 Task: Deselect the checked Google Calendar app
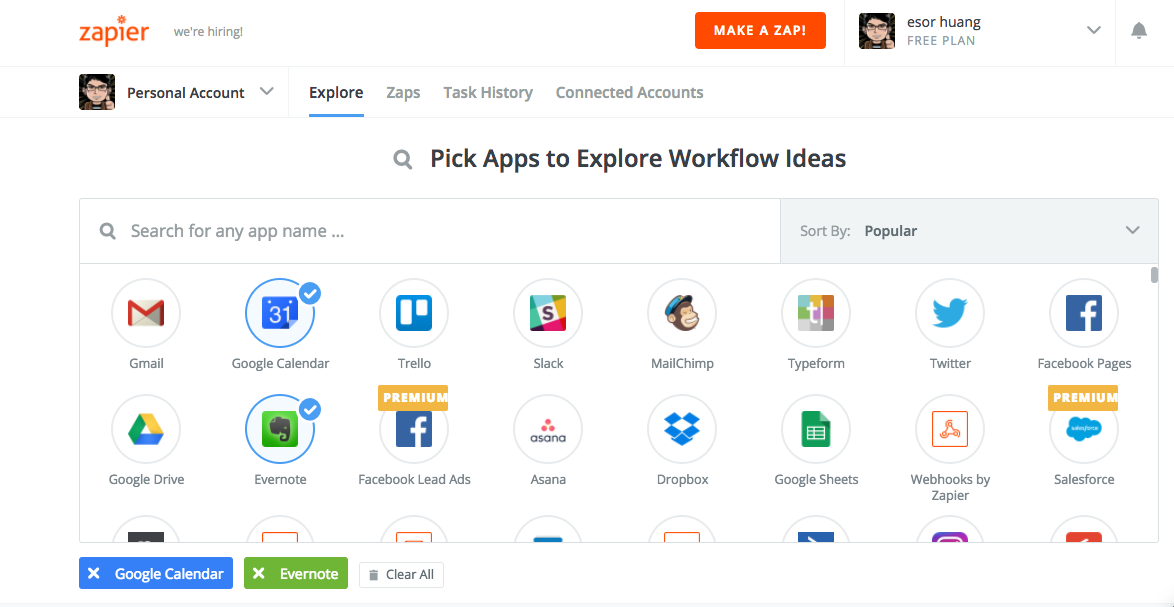pos(280,313)
